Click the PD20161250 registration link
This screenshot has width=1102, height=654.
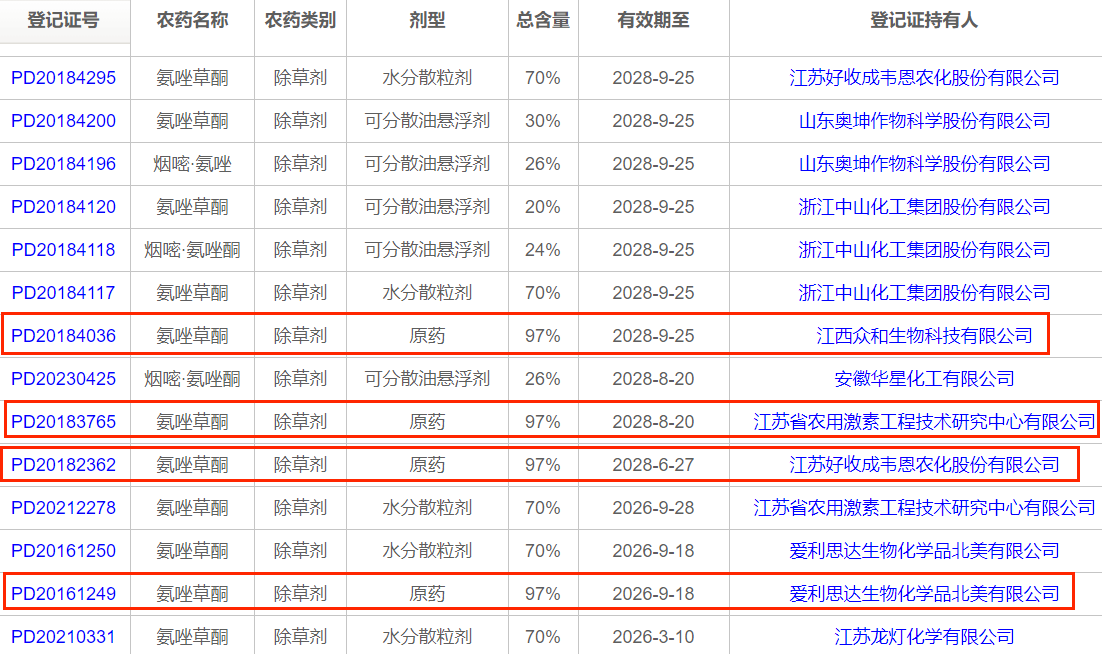(63, 551)
